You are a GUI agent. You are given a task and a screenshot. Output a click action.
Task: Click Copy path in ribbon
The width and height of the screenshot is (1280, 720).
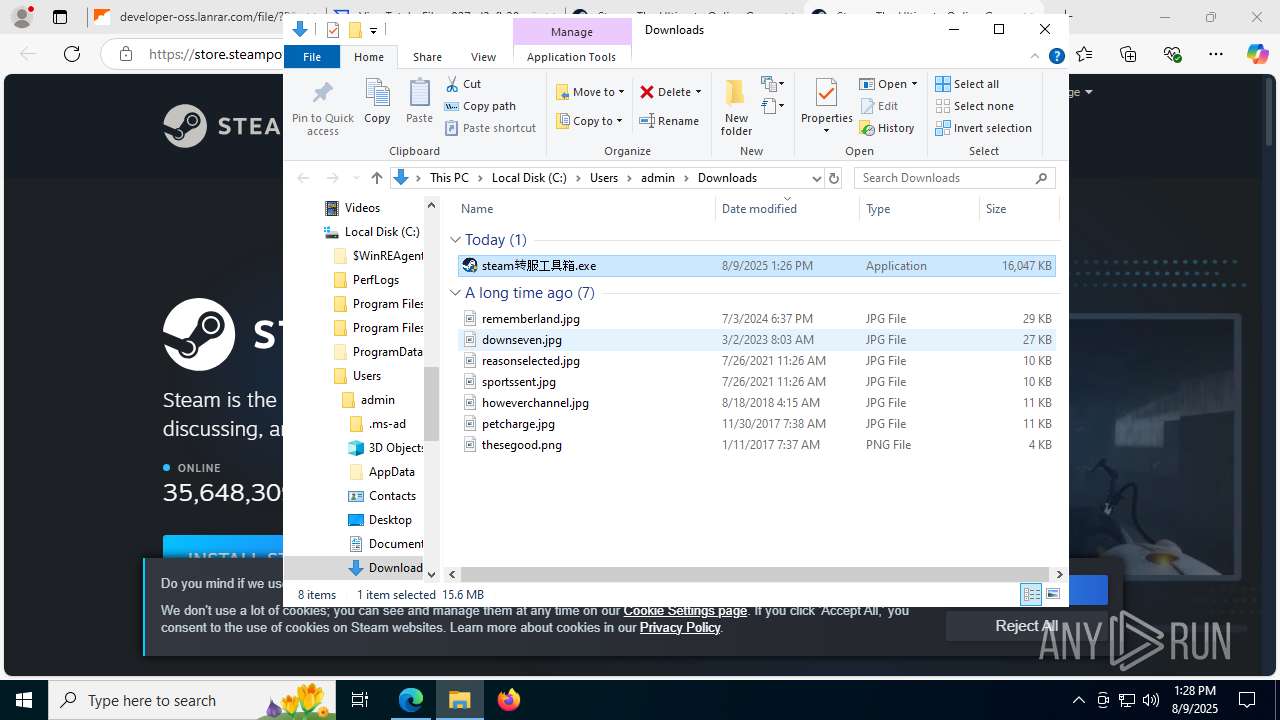(x=480, y=106)
